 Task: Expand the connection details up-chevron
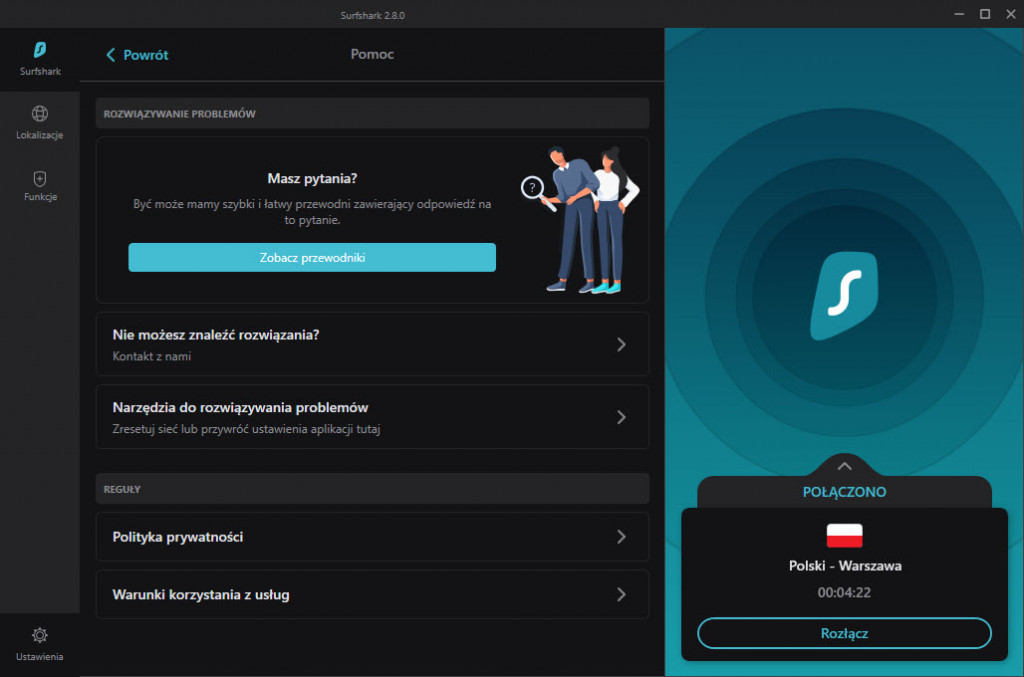844,465
